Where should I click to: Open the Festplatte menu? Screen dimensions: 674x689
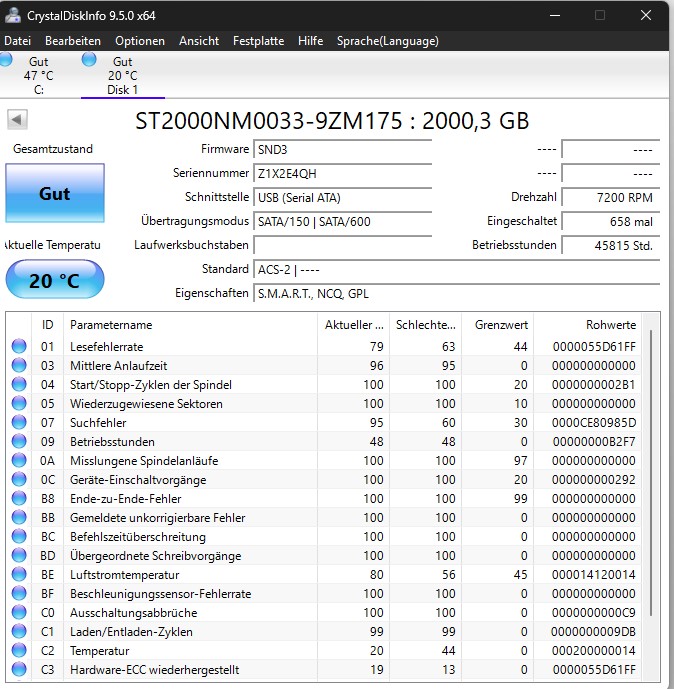tap(258, 41)
